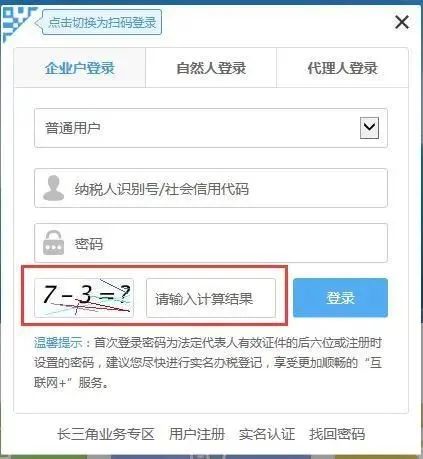The width and height of the screenshot is (423, 459).
Task: Click the padlock password icon
Action: pos(53,243)
